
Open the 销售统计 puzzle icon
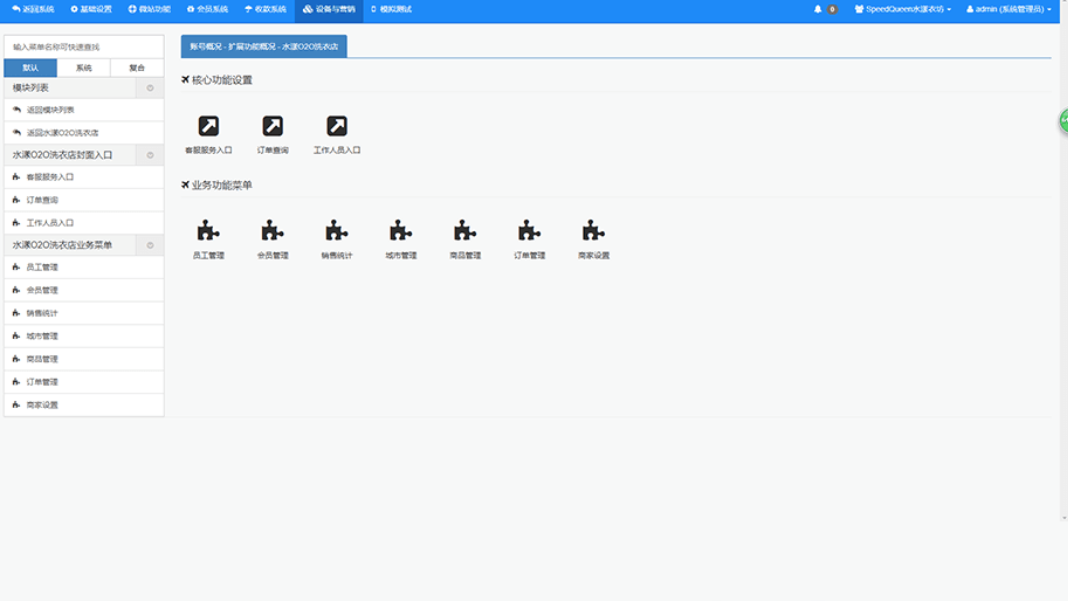coord(336,231)
